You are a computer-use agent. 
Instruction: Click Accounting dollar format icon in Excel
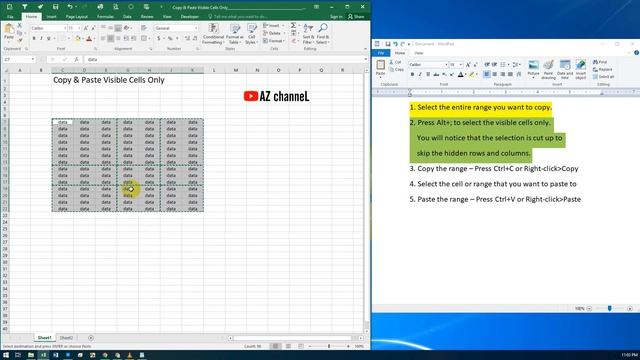(159, 38)
